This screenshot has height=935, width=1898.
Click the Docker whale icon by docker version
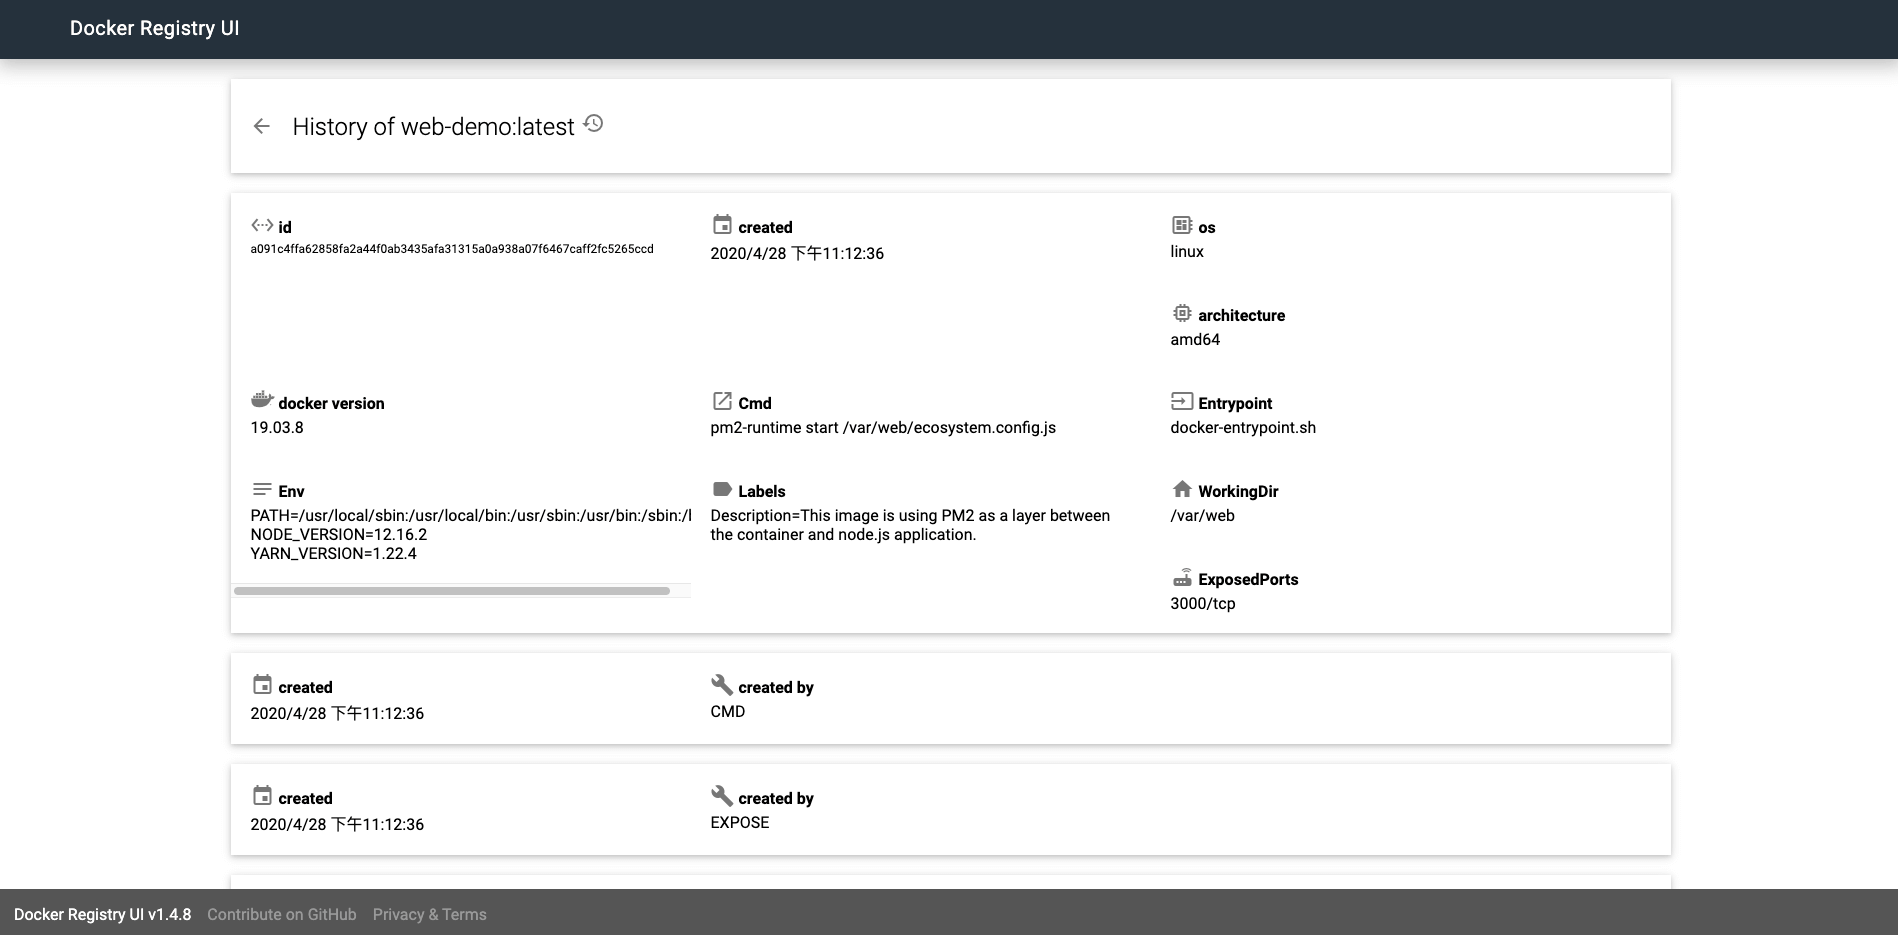click(x=262, y=401)
